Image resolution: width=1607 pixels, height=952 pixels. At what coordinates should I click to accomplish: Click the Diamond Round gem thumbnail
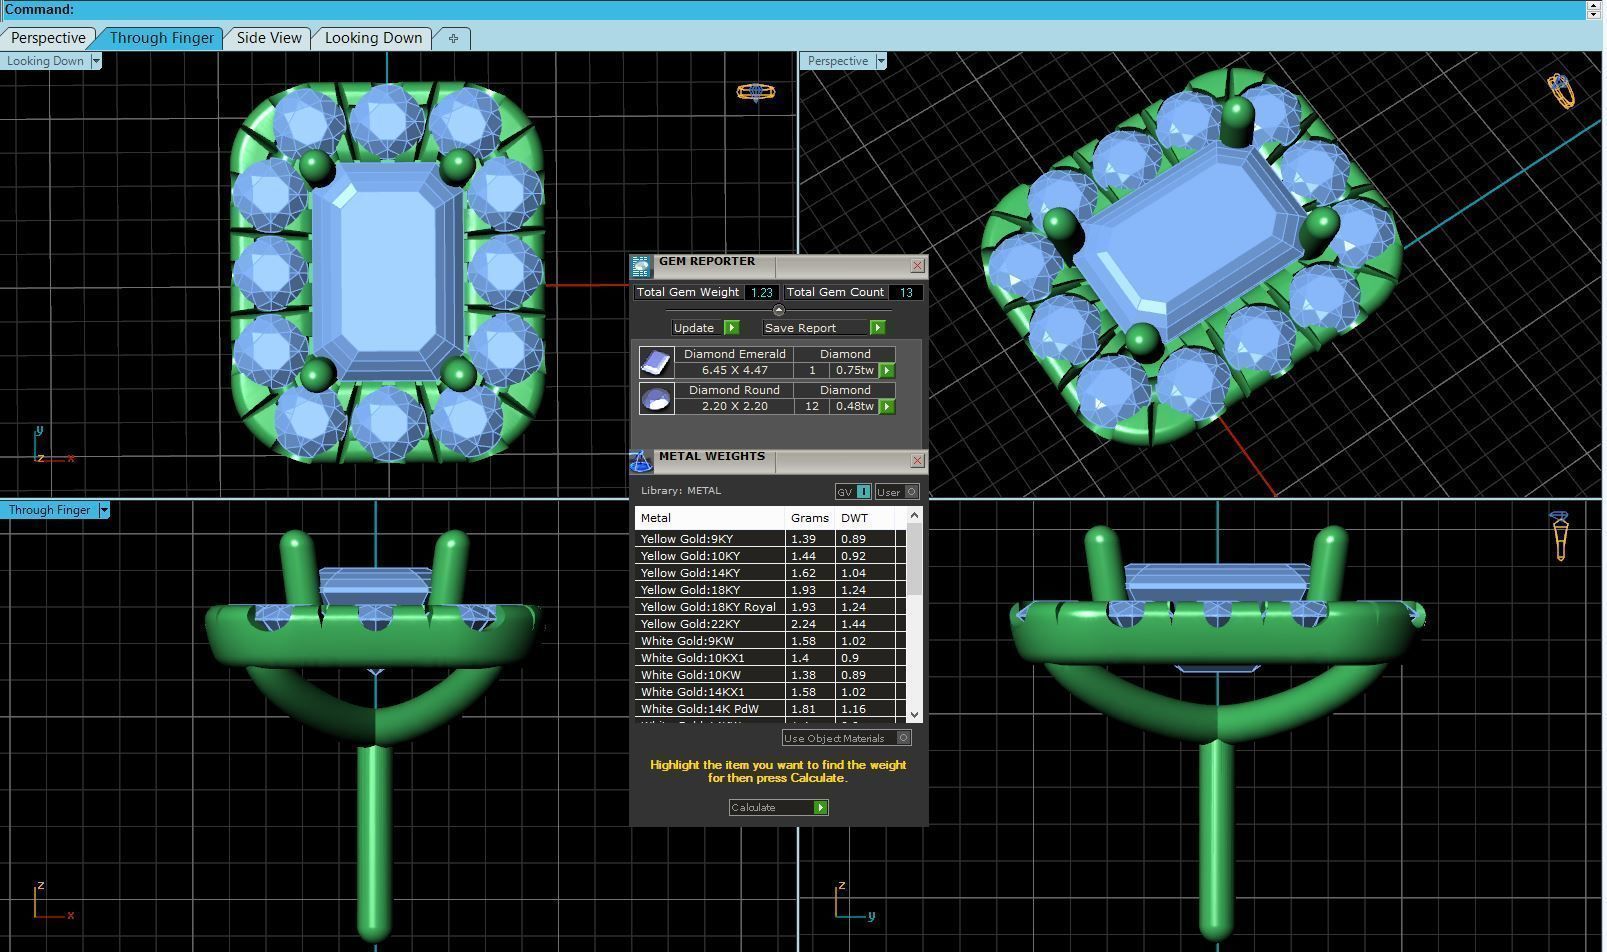(x=656, y=398)
